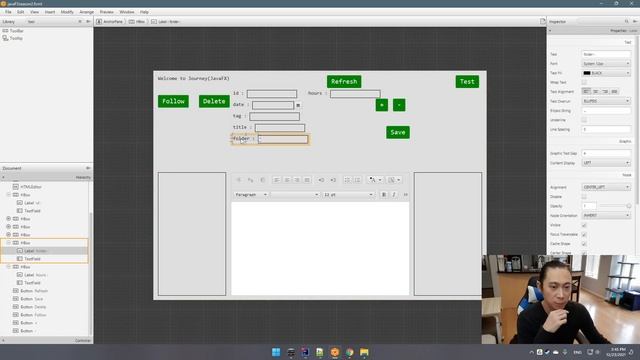Open the Content Display dropdown

tap(606, 163)
